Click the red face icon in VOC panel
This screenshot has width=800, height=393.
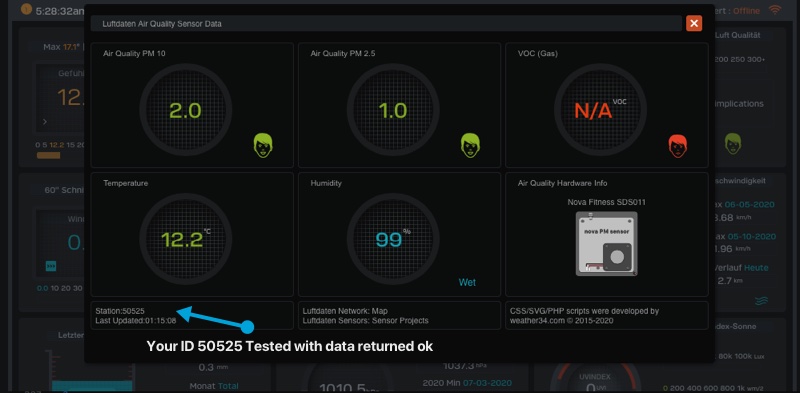tap(678, 146)
